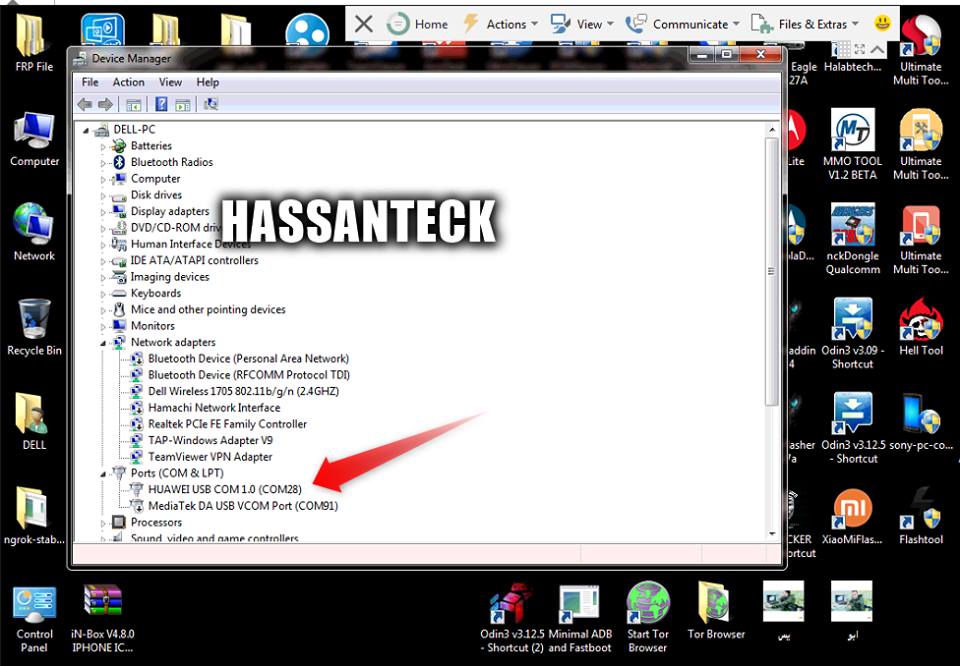960x666 pixels.
Task: Select MMO TOOL V1.2 BETA shortcut
Action: [852, 144]
